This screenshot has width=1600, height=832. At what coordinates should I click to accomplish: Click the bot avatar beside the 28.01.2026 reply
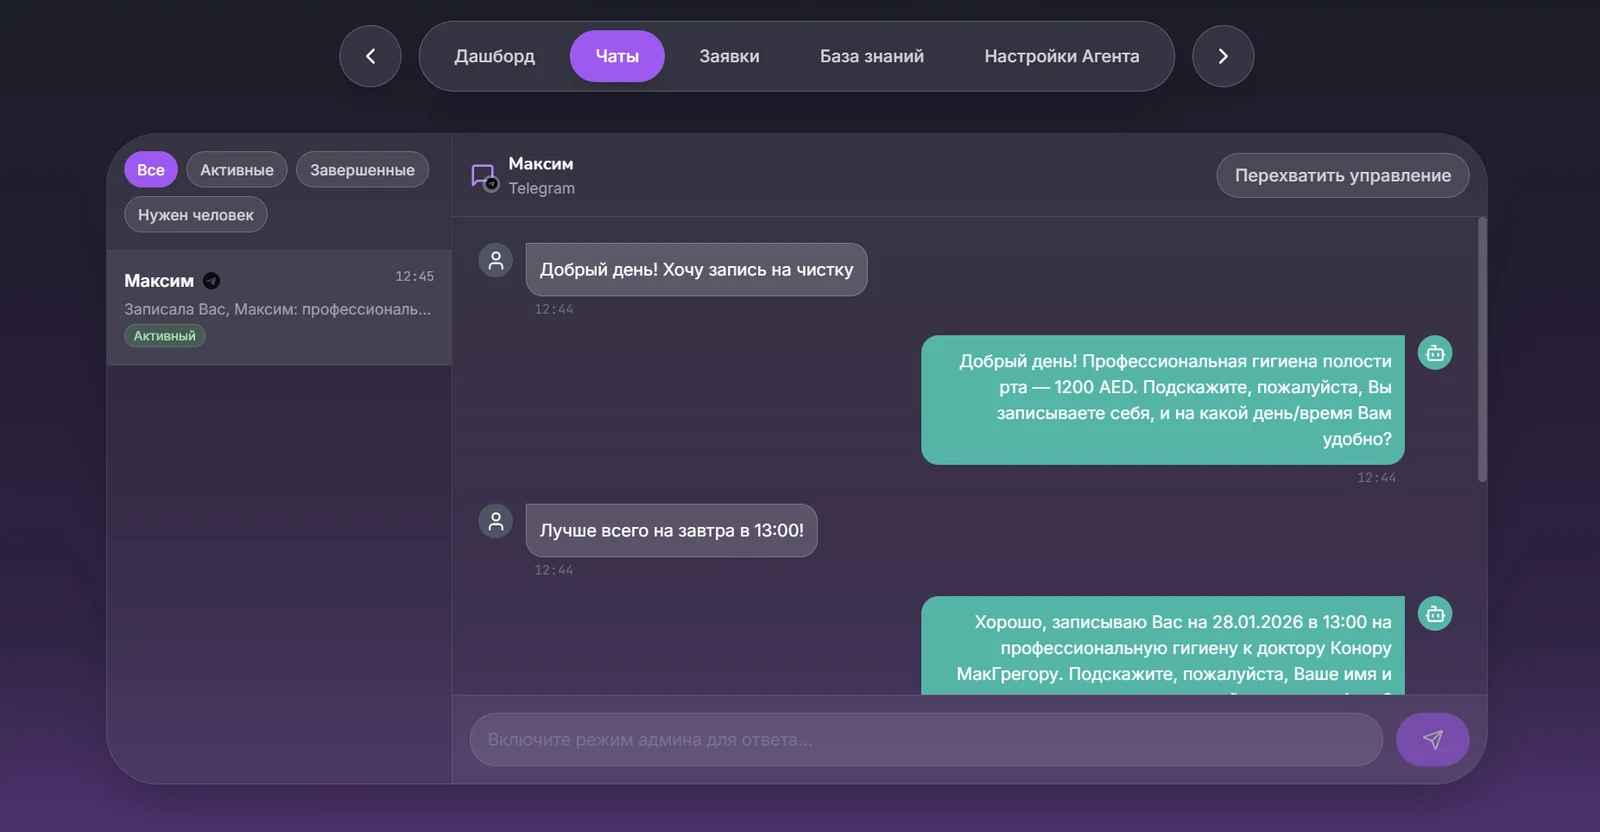tap(1435, 614)
